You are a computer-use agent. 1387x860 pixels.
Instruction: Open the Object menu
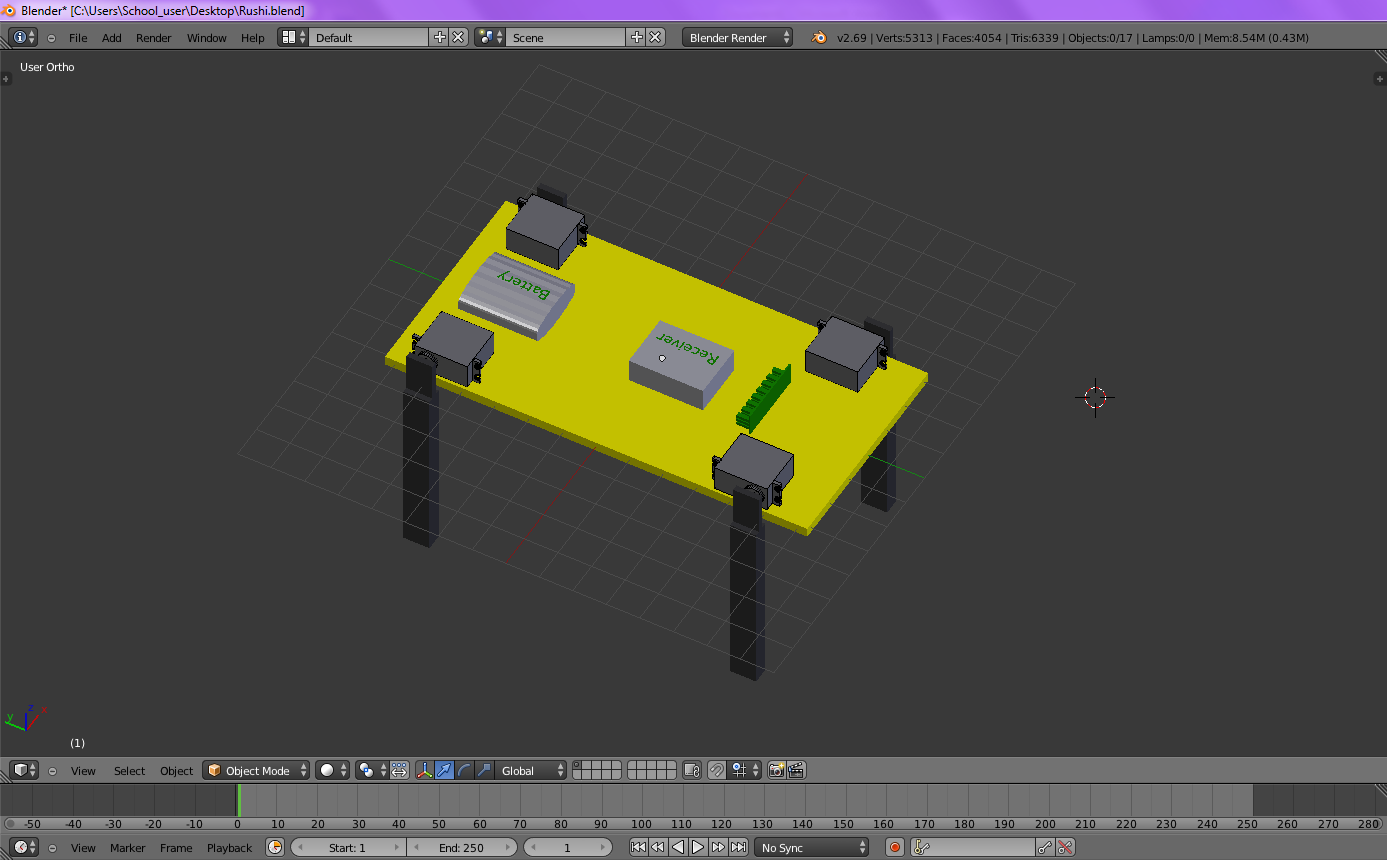coord(176,771)
